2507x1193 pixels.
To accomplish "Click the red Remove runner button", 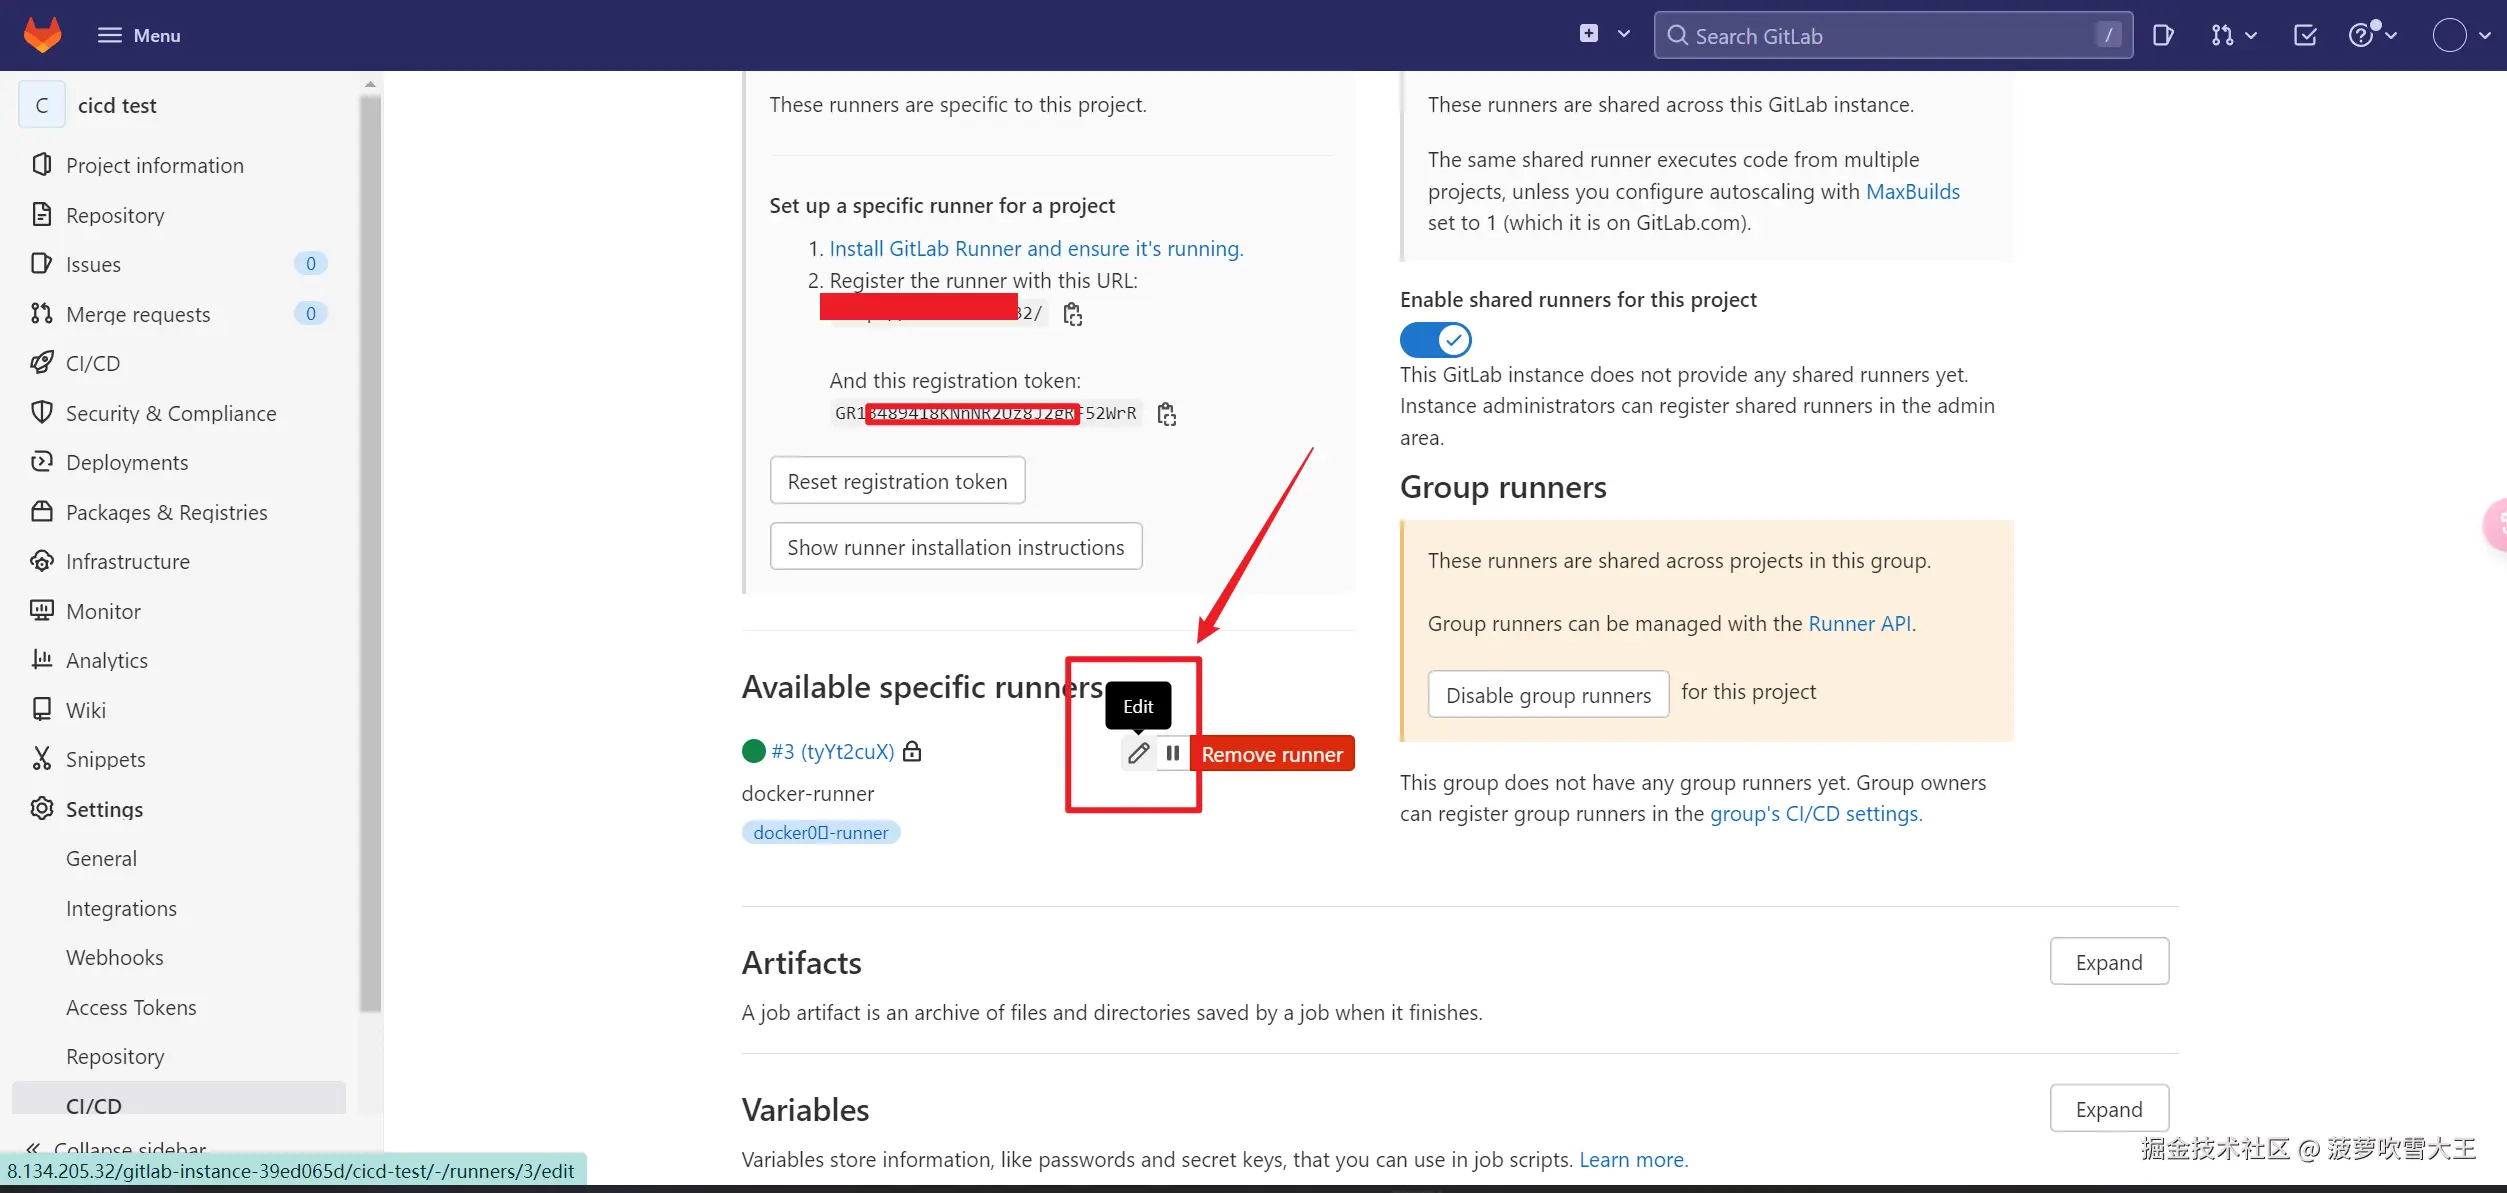I will [x=1271, y=754].
